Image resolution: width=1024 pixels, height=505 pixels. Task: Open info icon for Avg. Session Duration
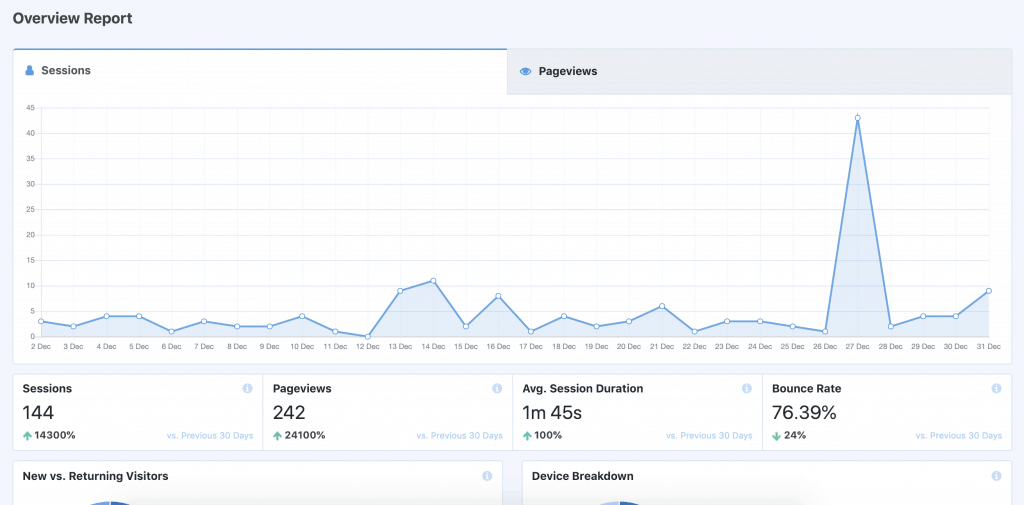pos(746,389)
